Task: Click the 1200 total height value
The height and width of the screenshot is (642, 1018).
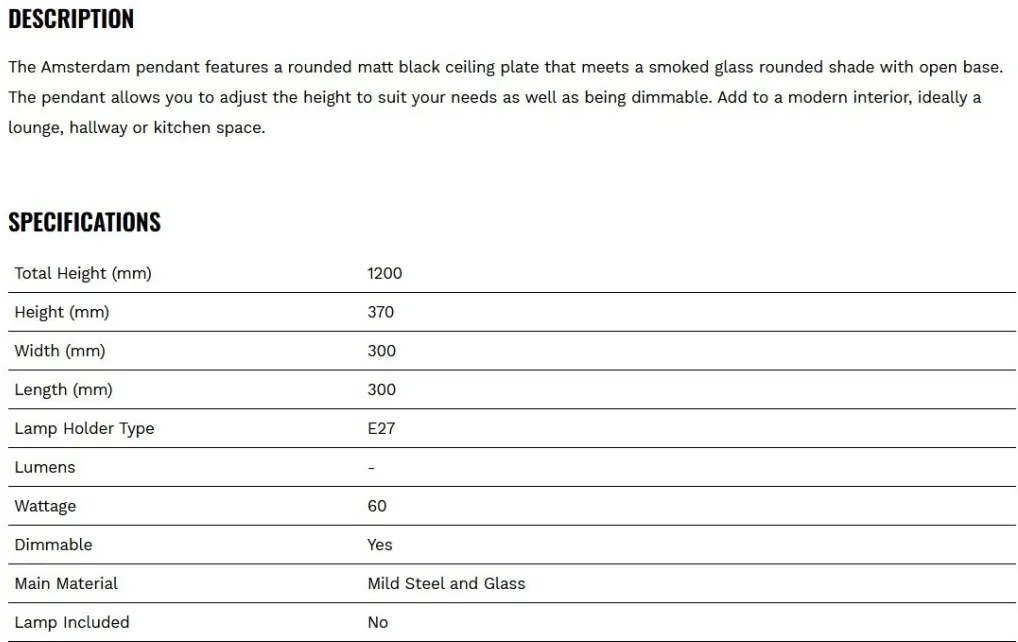Action: [384, 273]
